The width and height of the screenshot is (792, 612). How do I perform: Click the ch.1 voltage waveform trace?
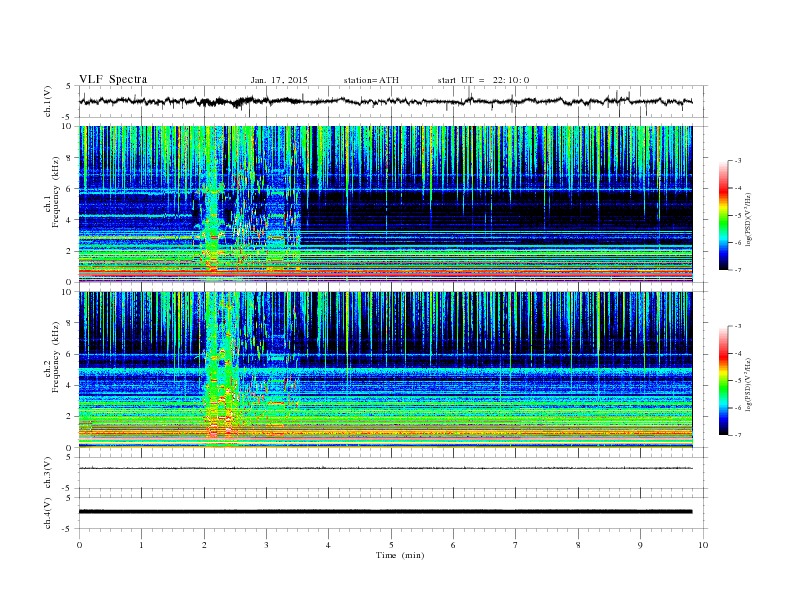[385, 101]
